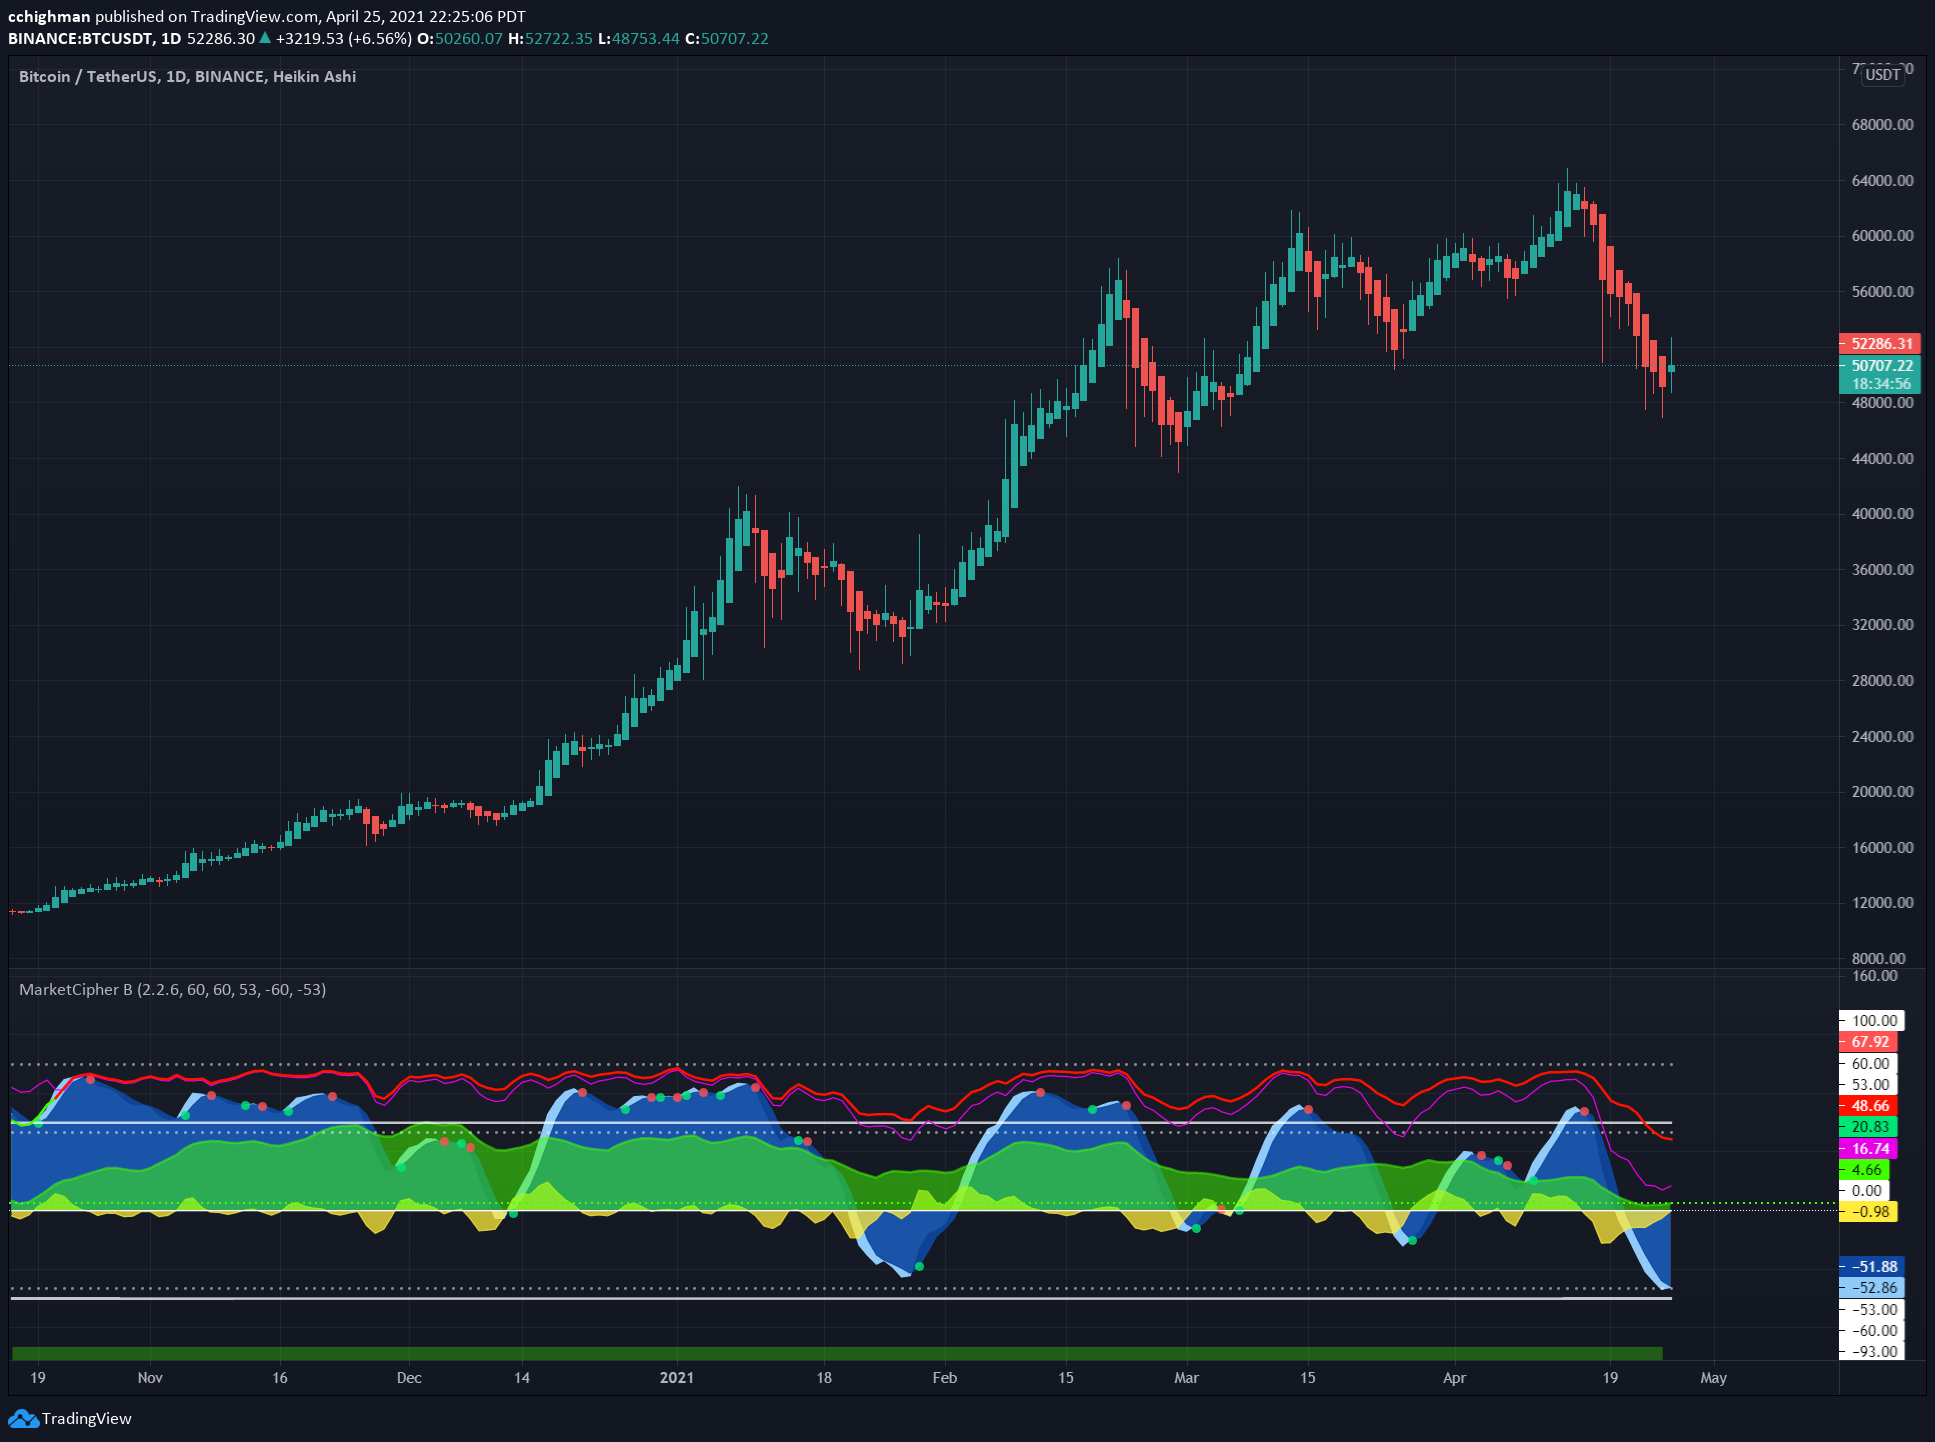Click the 16000.00 price axis label

point(1882,848)
